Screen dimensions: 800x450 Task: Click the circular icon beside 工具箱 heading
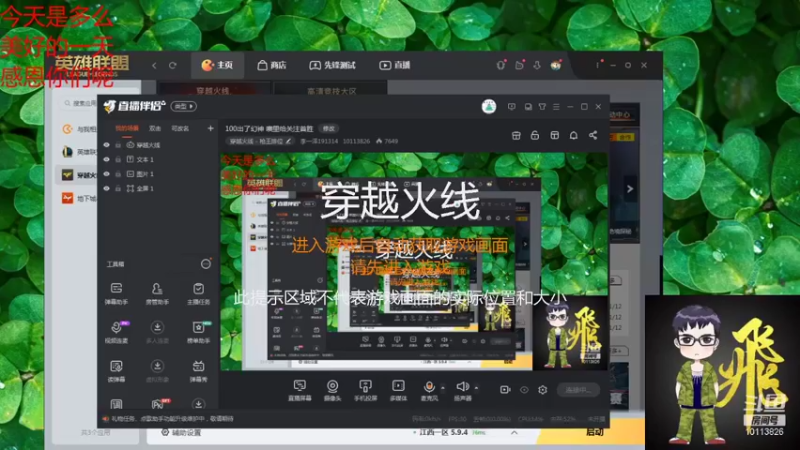206,264
